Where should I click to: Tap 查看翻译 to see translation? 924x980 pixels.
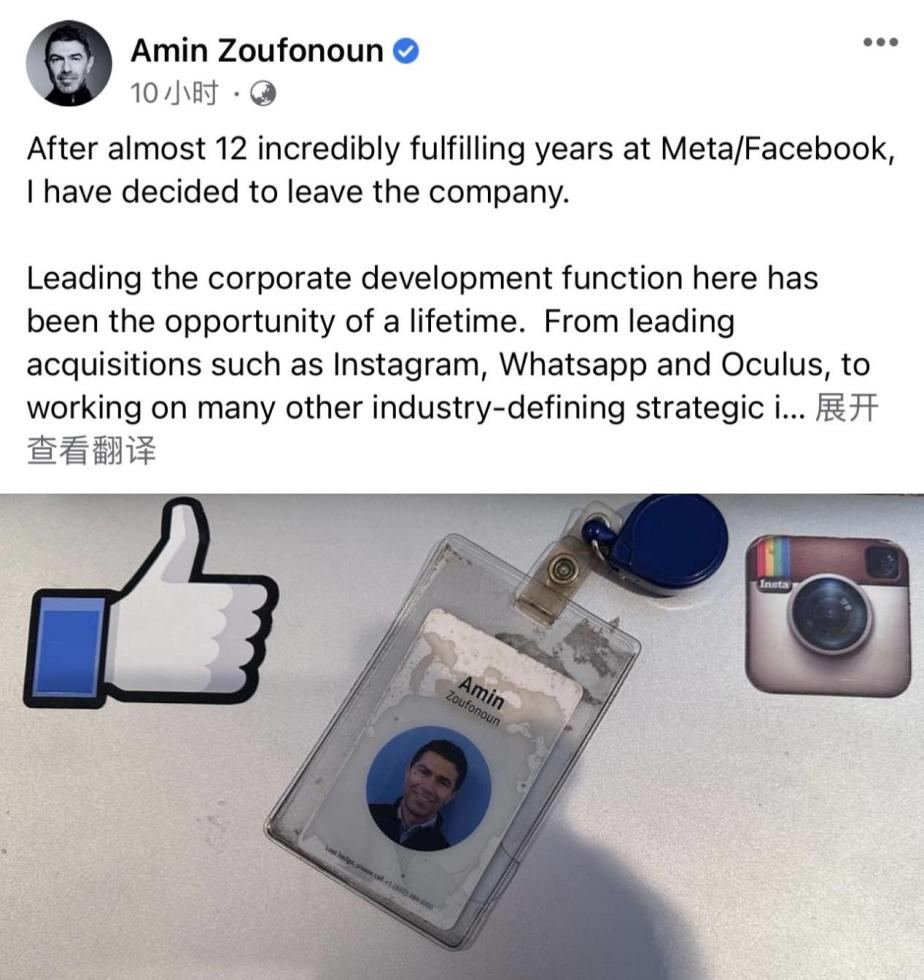click(91, 451)
